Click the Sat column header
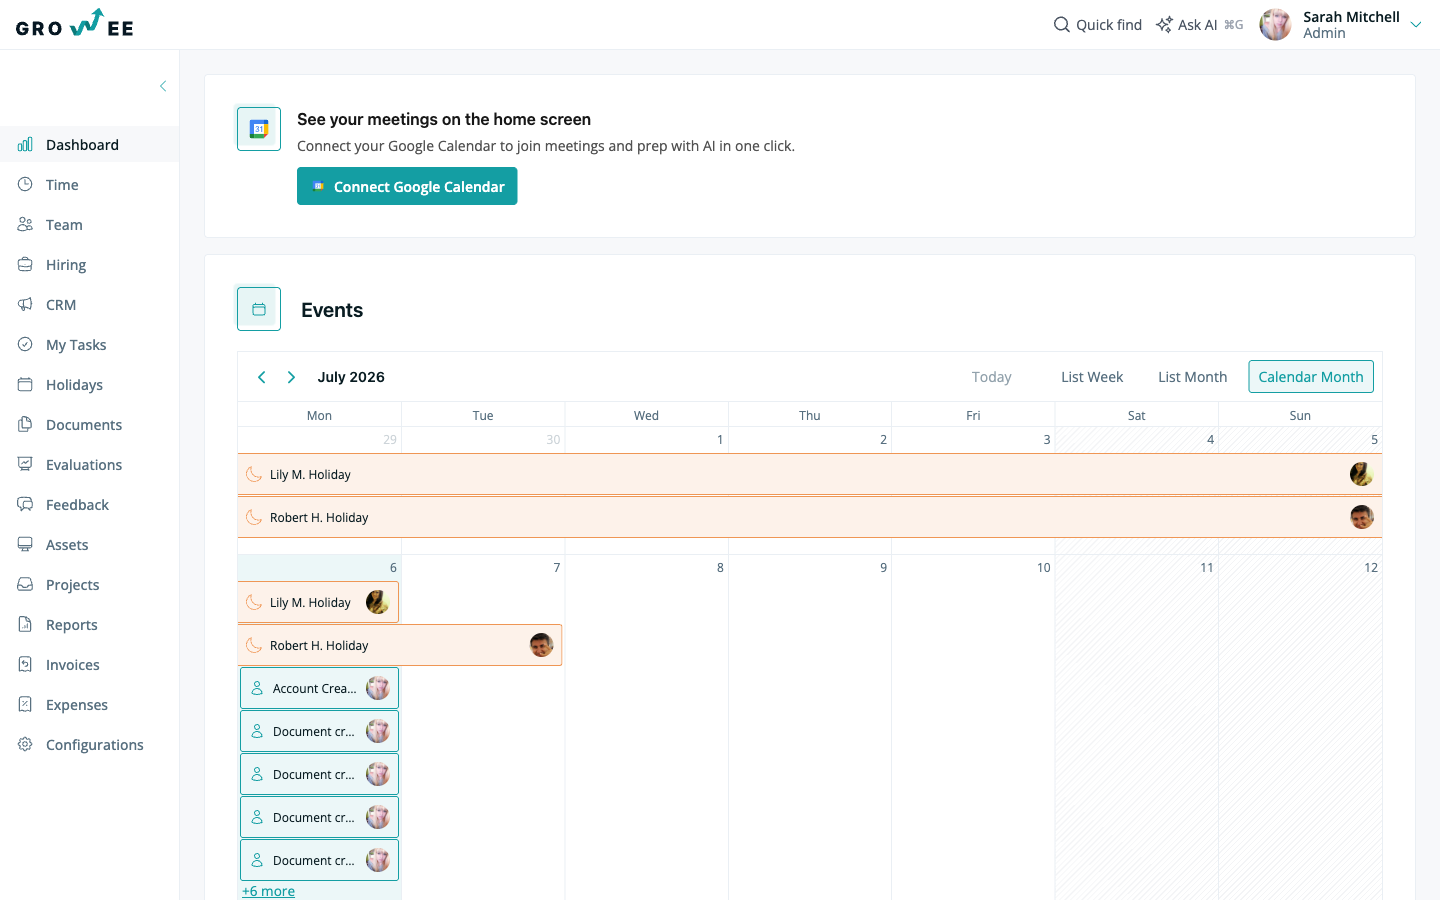 (1136, 415)
